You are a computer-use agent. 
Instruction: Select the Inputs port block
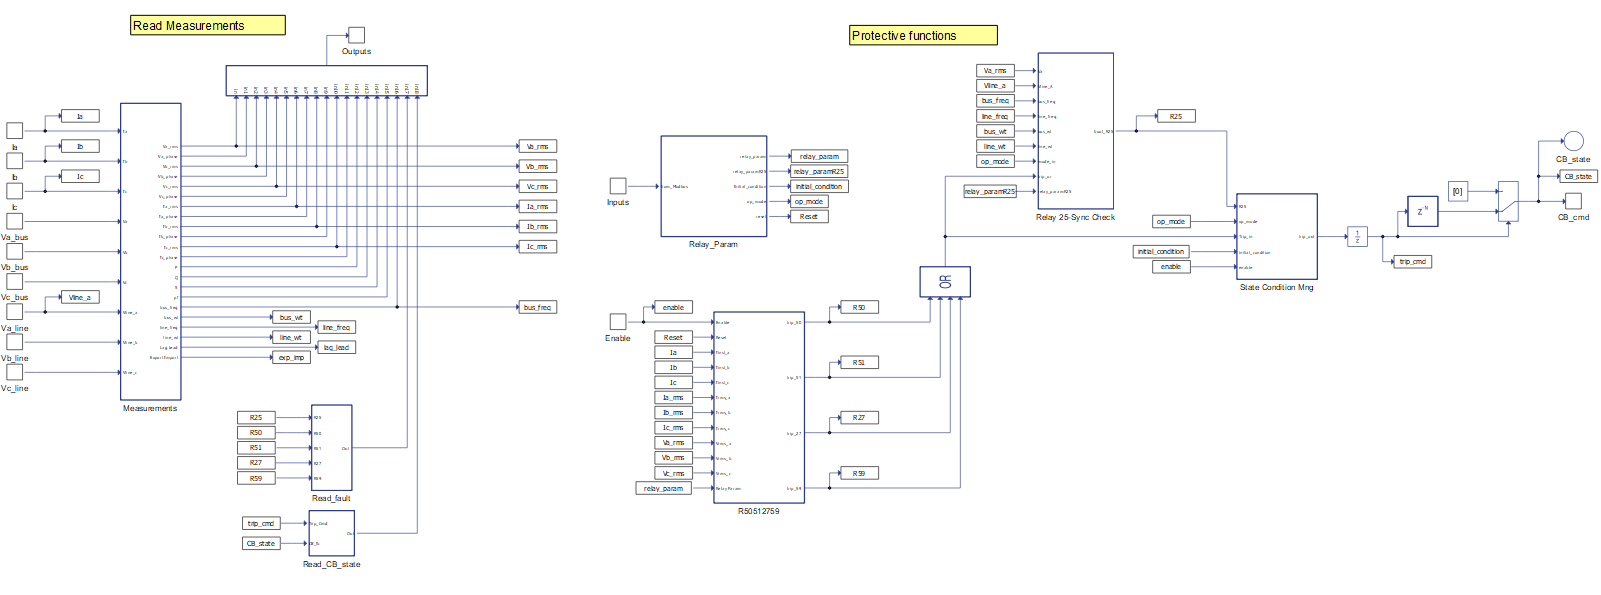tap(618, 186)
